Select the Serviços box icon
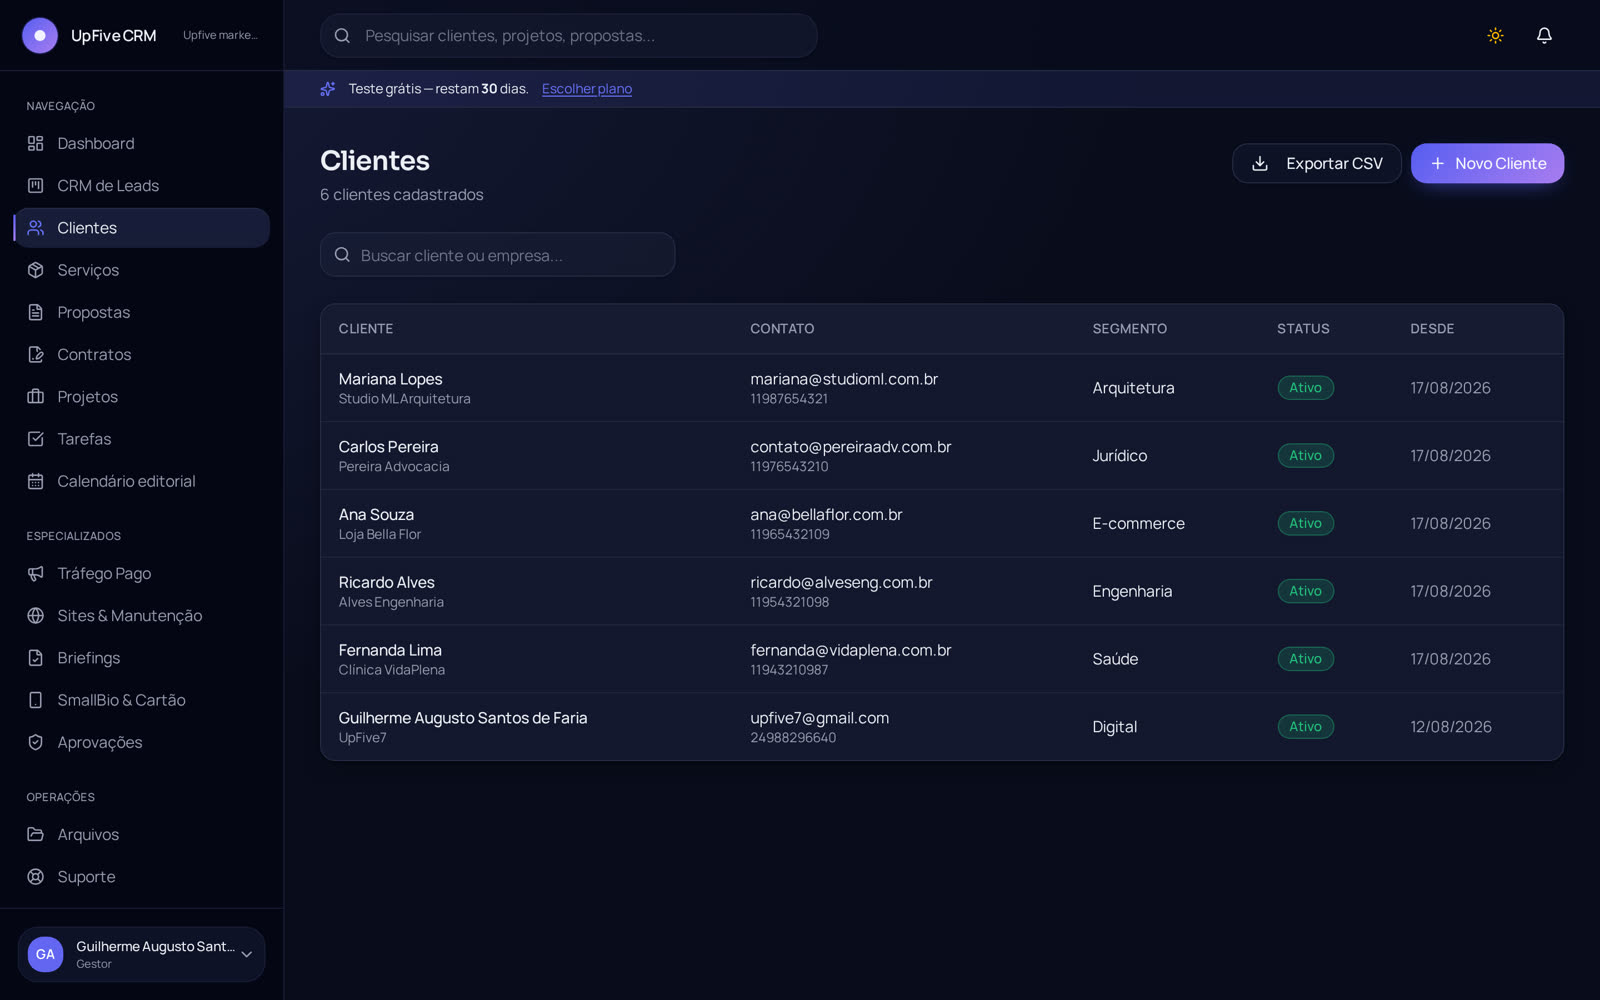The width and height of the screenshot is (1600, 1000). (36, 270)
